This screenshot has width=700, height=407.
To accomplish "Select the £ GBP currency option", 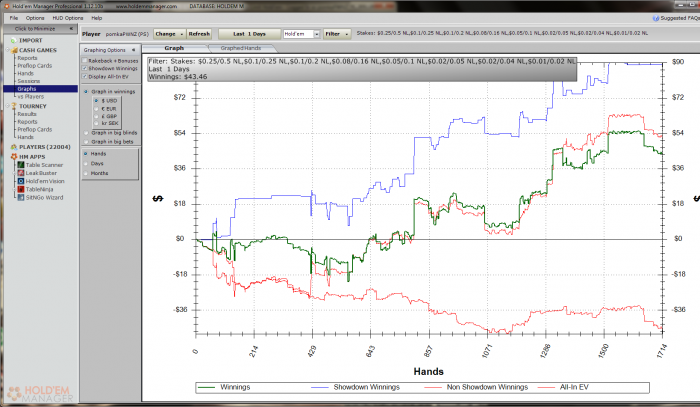I will click(x=96, y=116).
